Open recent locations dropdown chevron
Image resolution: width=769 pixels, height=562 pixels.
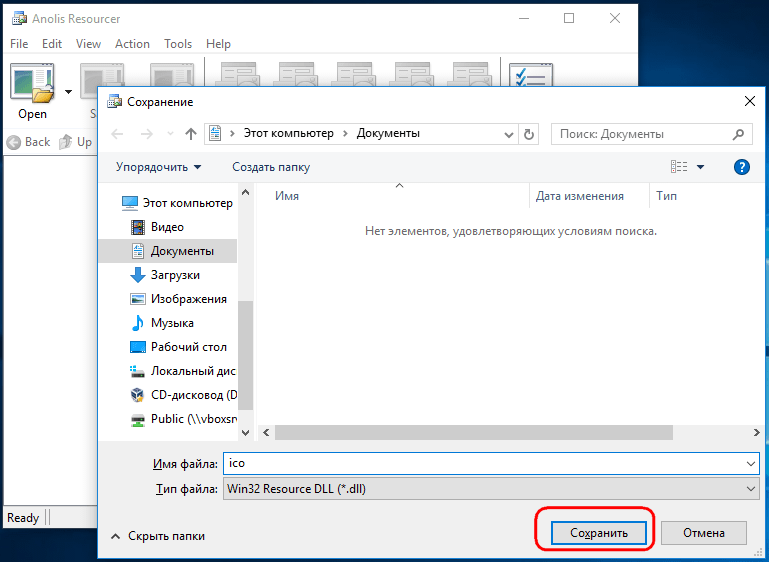pyautogui.click(x=170, y=133)
